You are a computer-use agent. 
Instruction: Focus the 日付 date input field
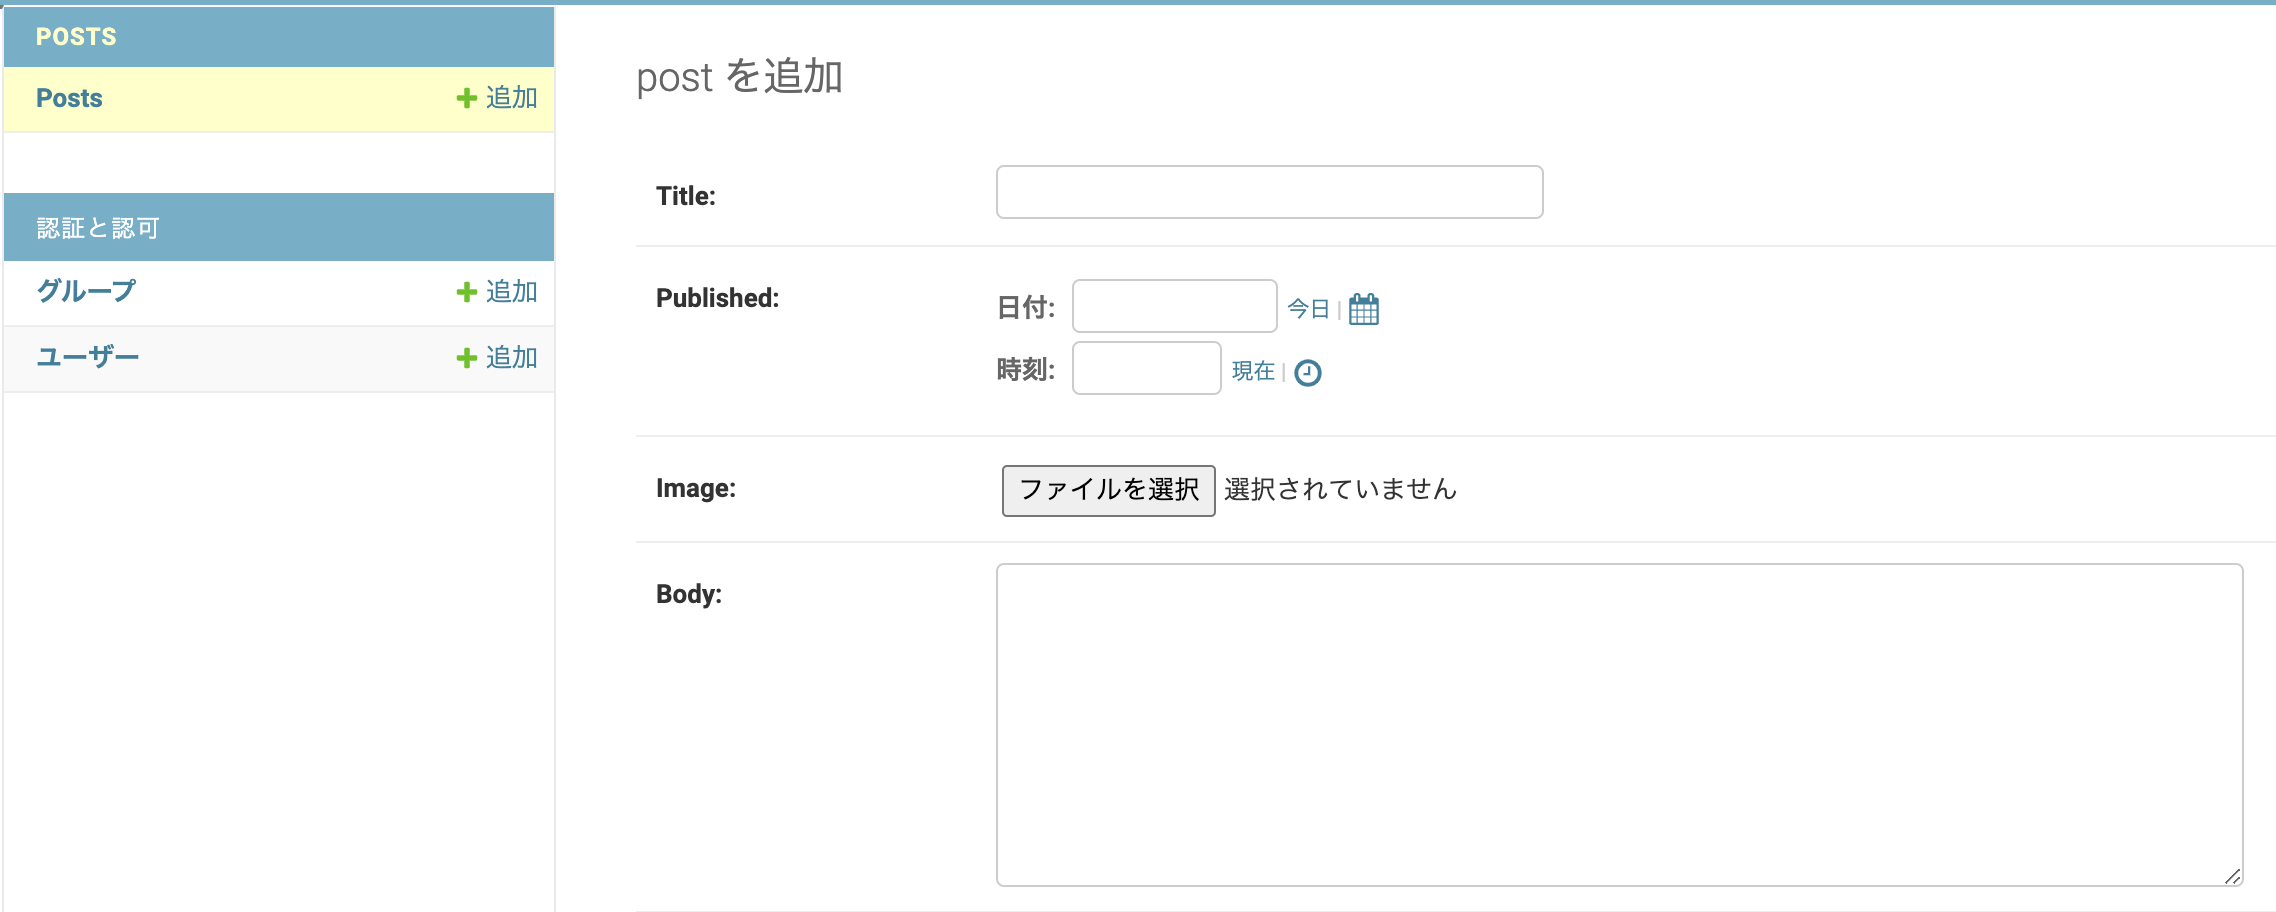[x=1174, y=306]
